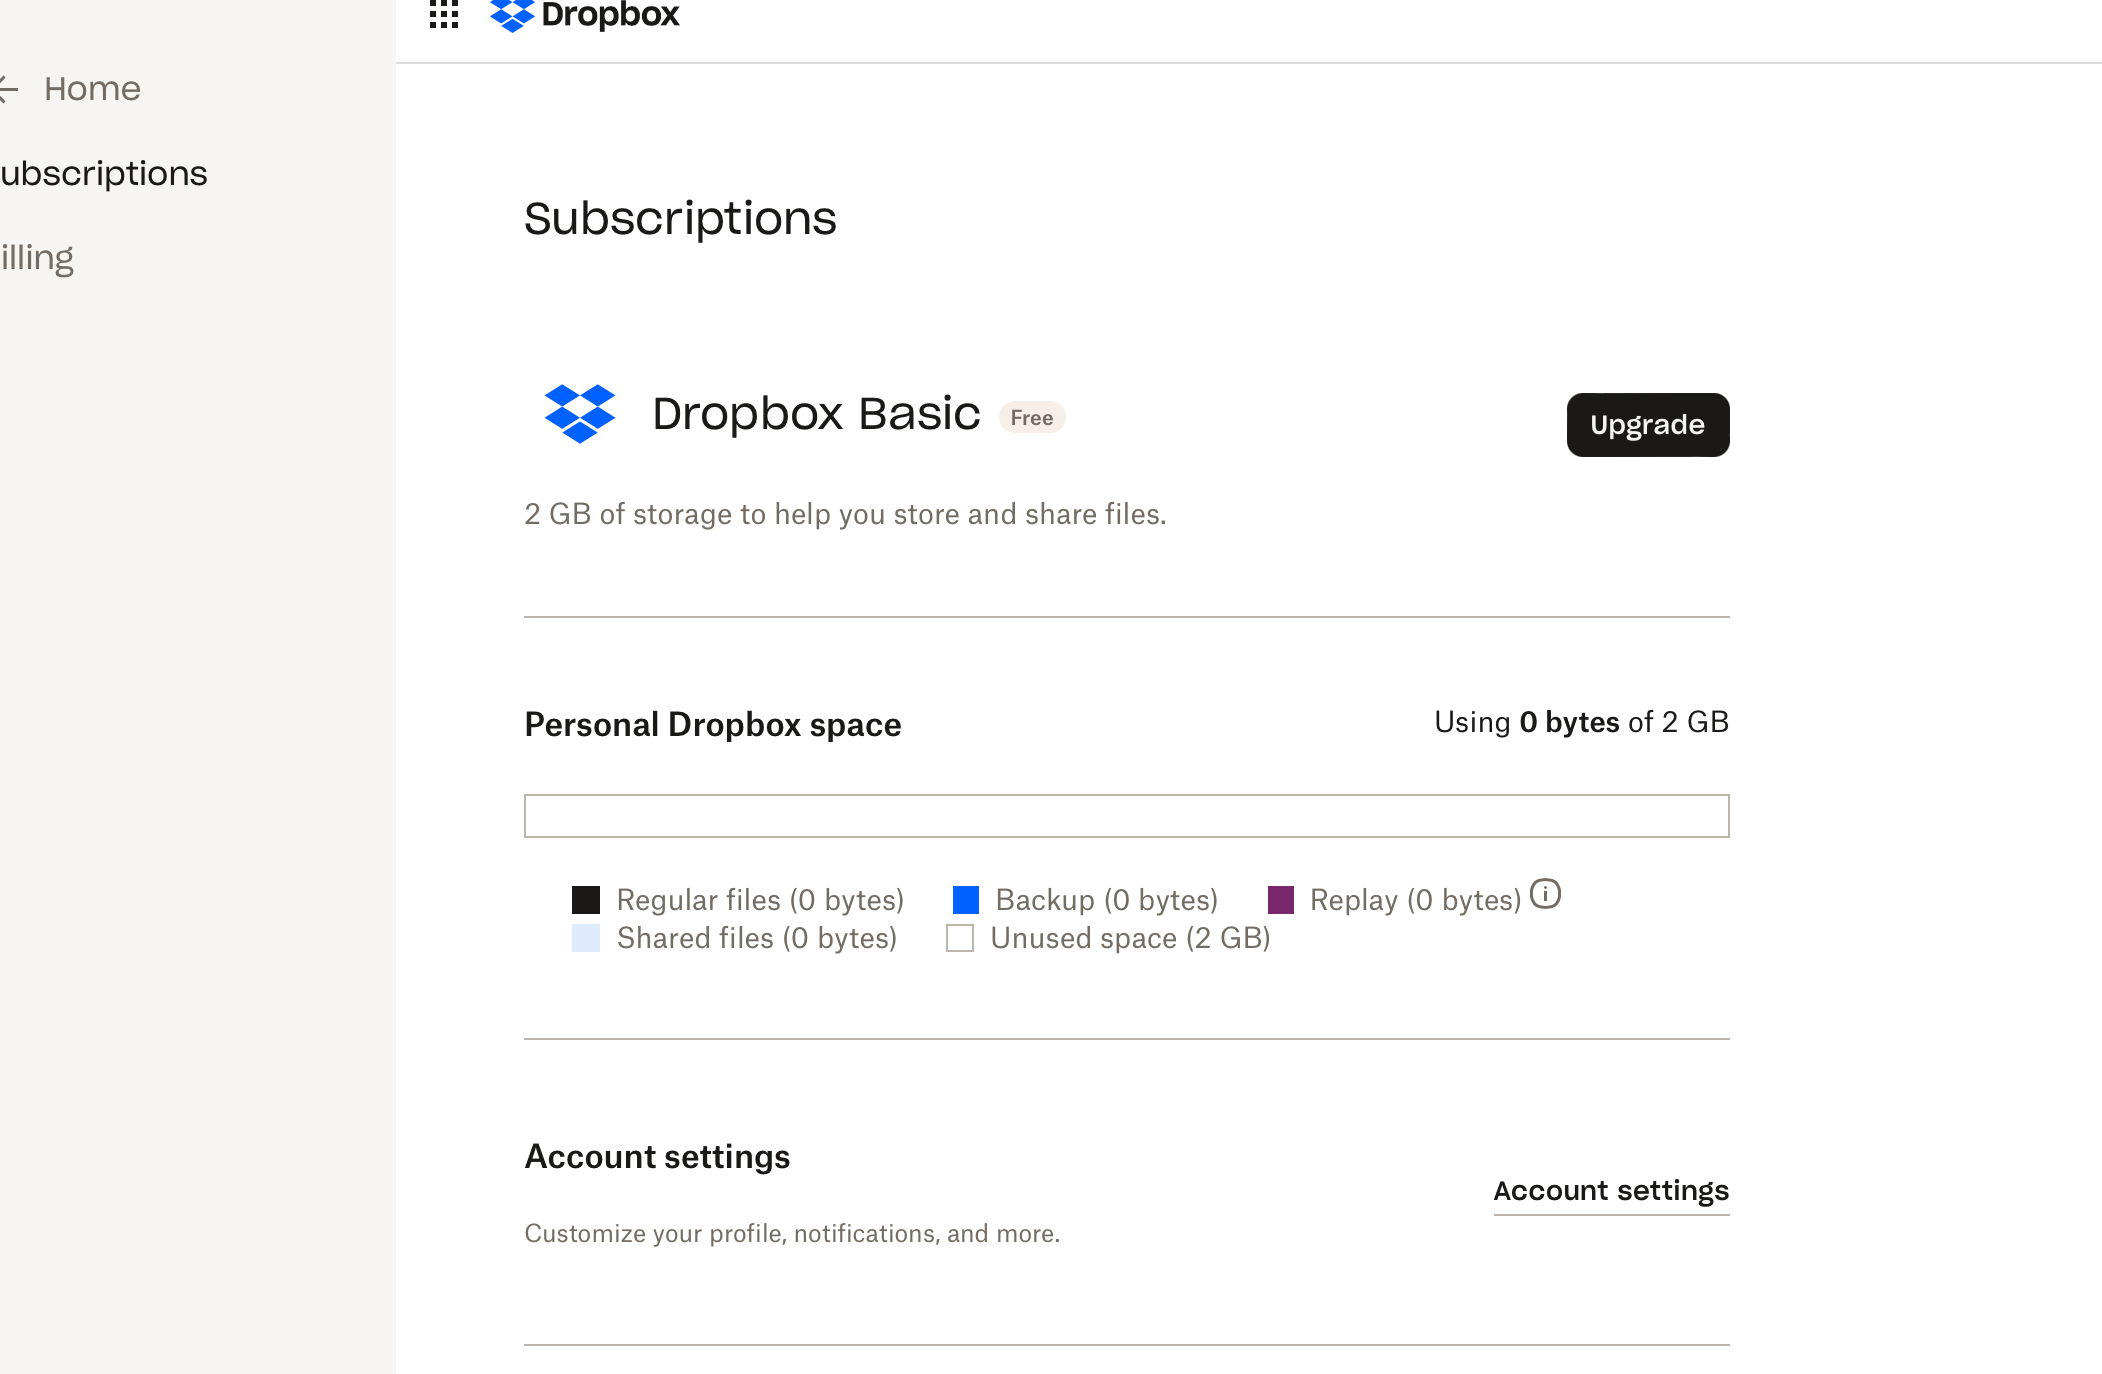The image size is (2102, 1374).
Task: Click the Using 0 bytes of 2 GB text
Action: [x=1581, y=722]
